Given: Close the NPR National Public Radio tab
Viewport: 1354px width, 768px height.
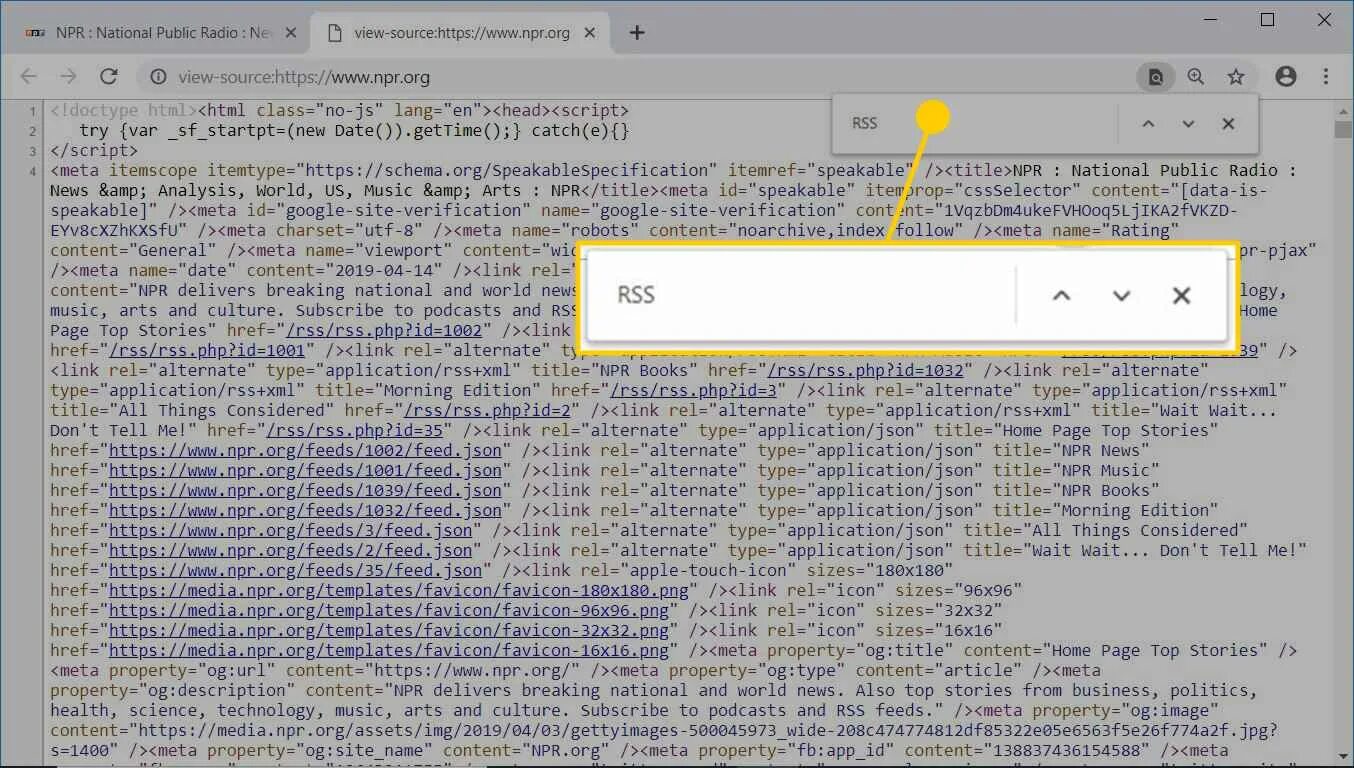Looking at the screenshot, I should click(x=293, y=33).
